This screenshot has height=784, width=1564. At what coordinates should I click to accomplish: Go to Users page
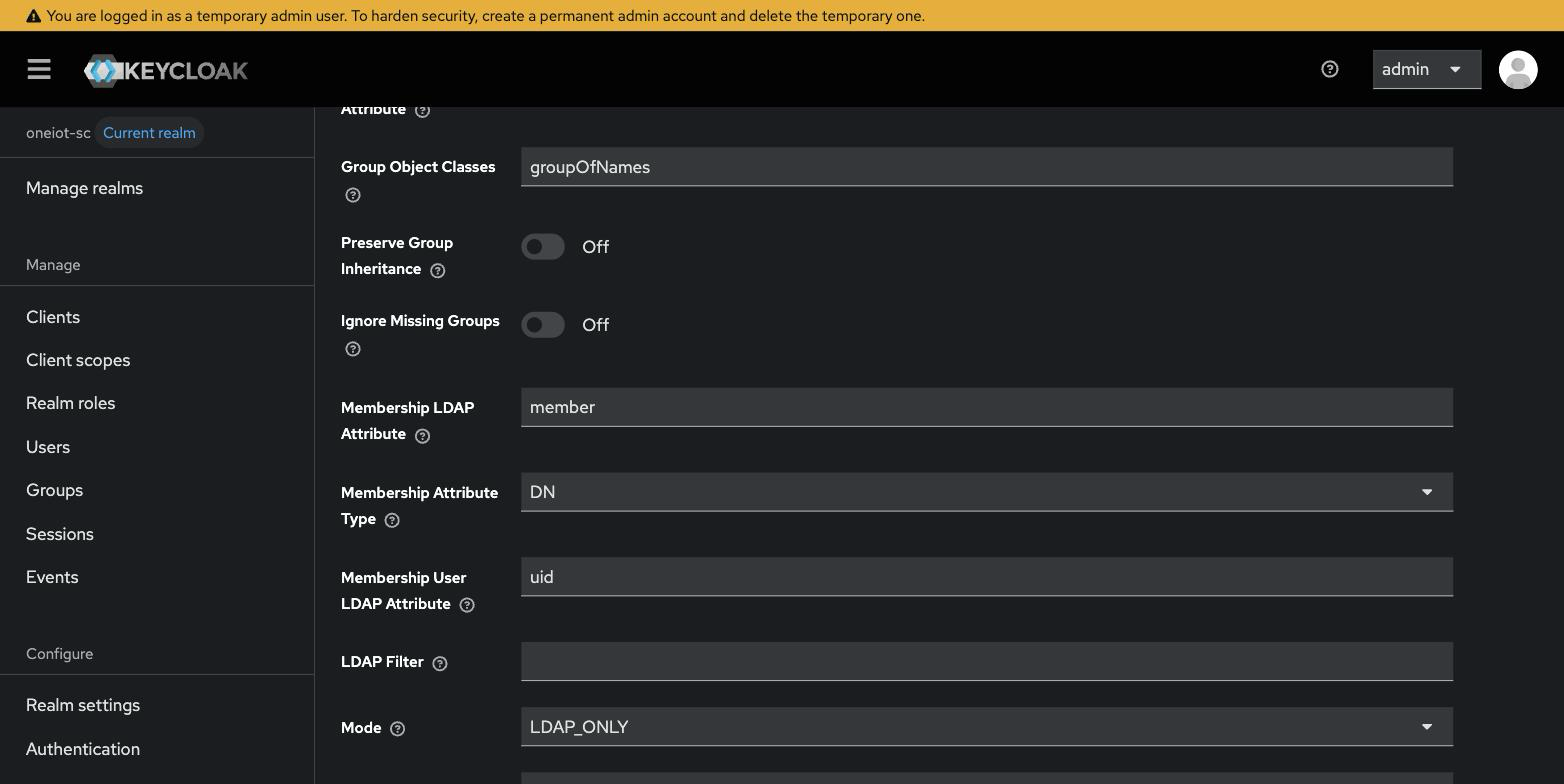[x=48, y=447]
